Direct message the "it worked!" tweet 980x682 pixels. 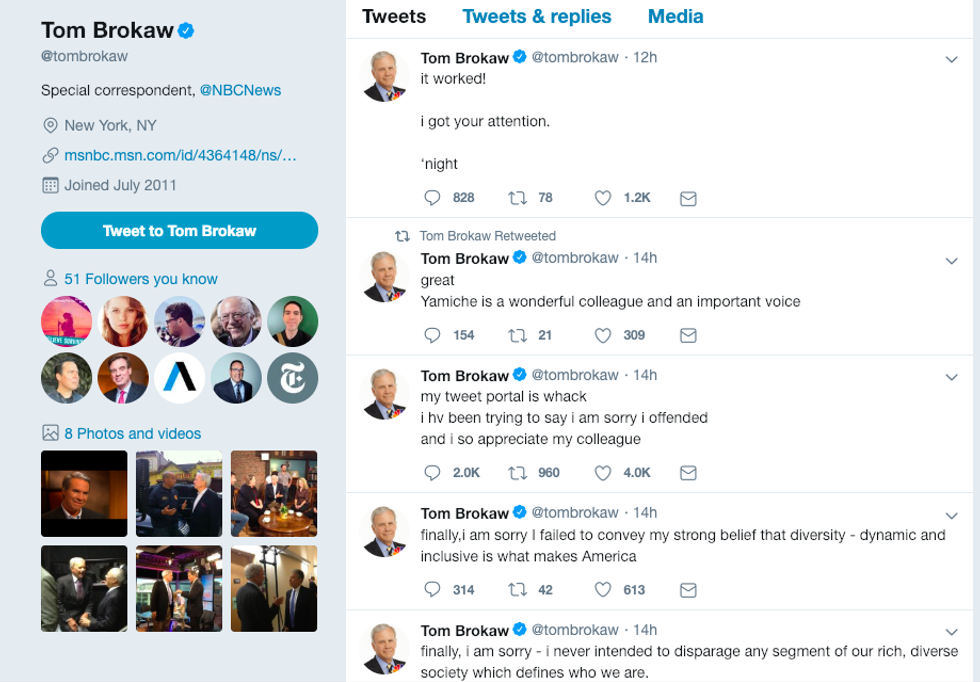tap(688, 198)
